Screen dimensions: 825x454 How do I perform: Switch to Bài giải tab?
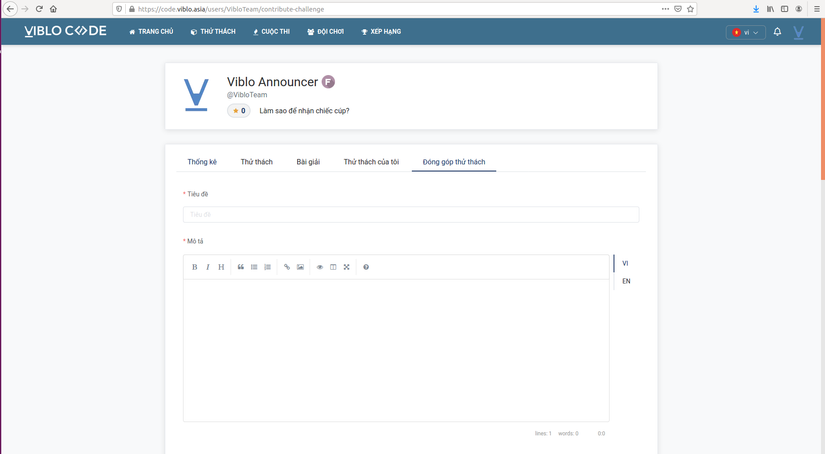pos(308,162)
